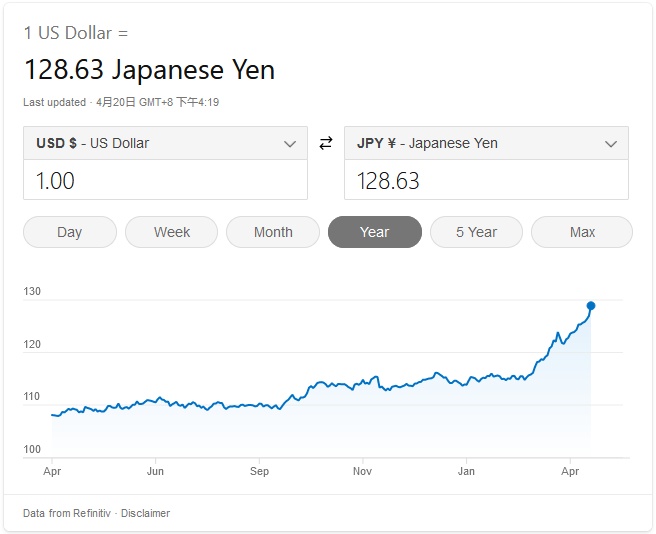Click the chart line near Sep

point(260,405)
